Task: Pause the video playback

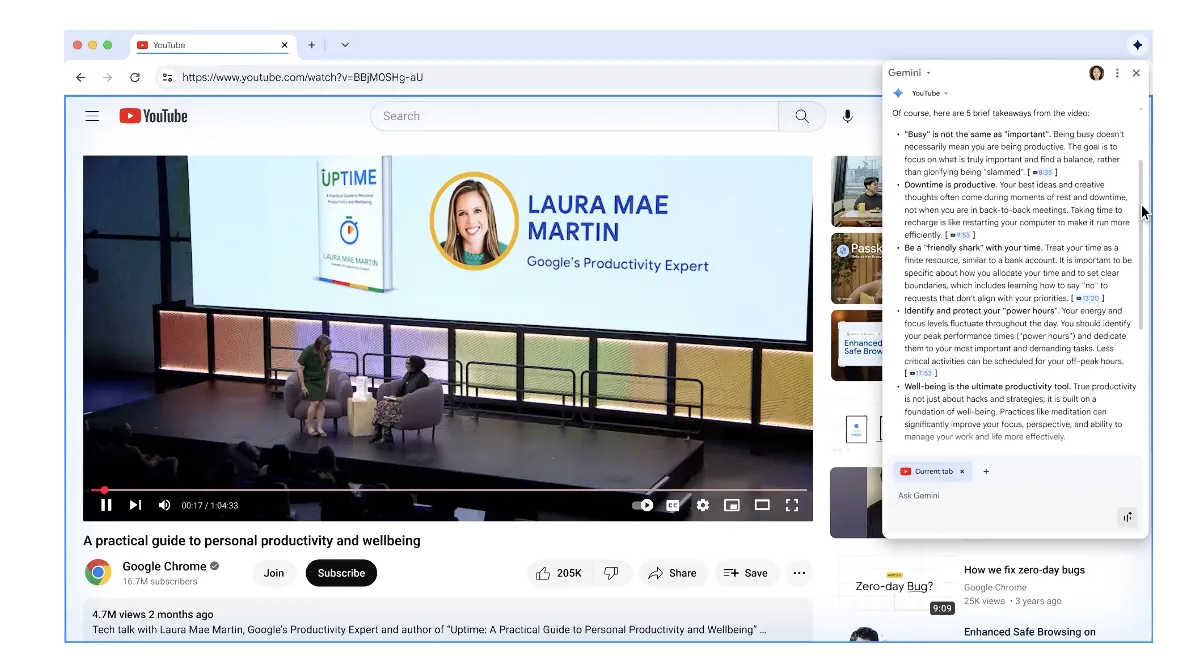Action: pyautogui.click(x=106, y=505)
